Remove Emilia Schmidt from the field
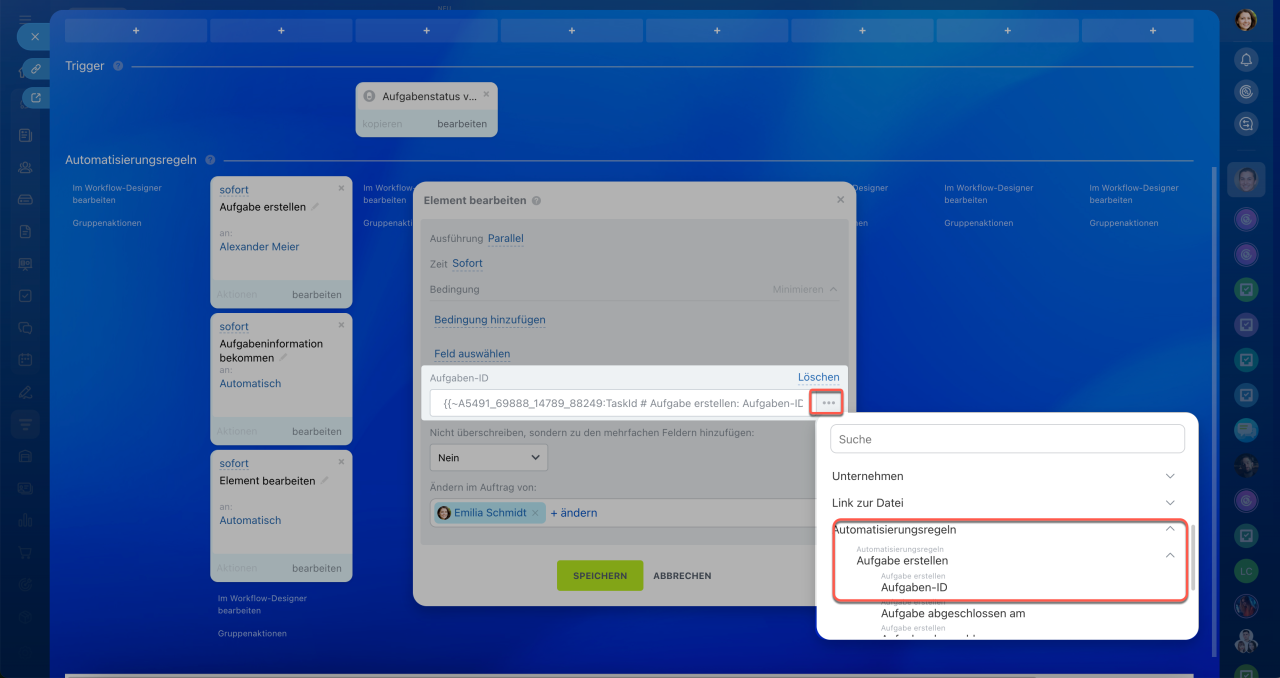This screenshot has width=1280, height=678. [x=535, y=513]
